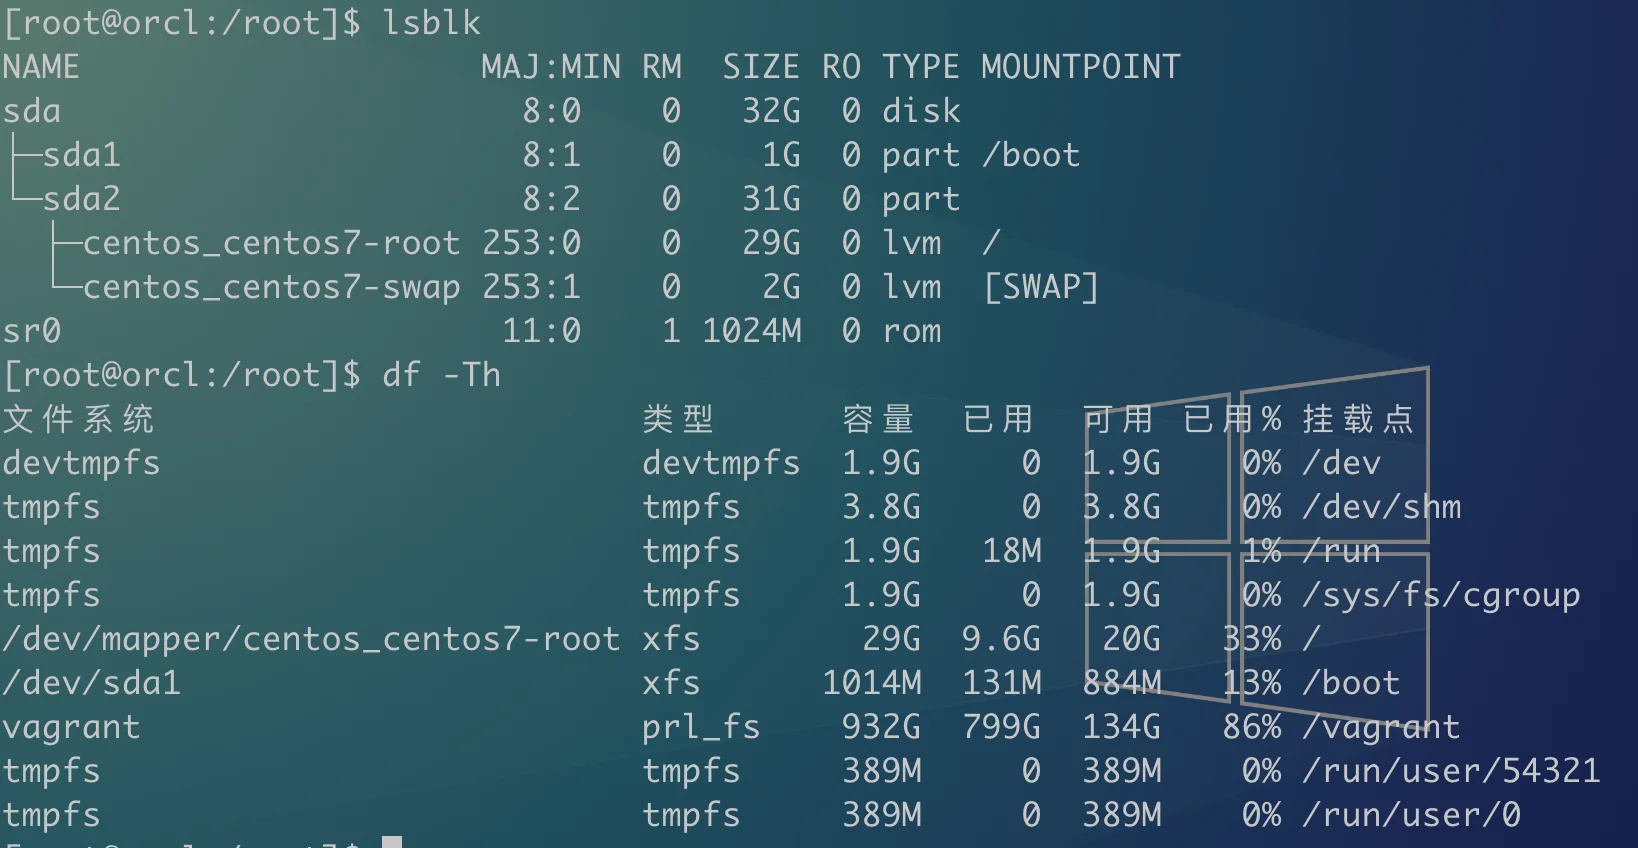
Task: Select the sr0 rom device name
Action: pos(32,331)
